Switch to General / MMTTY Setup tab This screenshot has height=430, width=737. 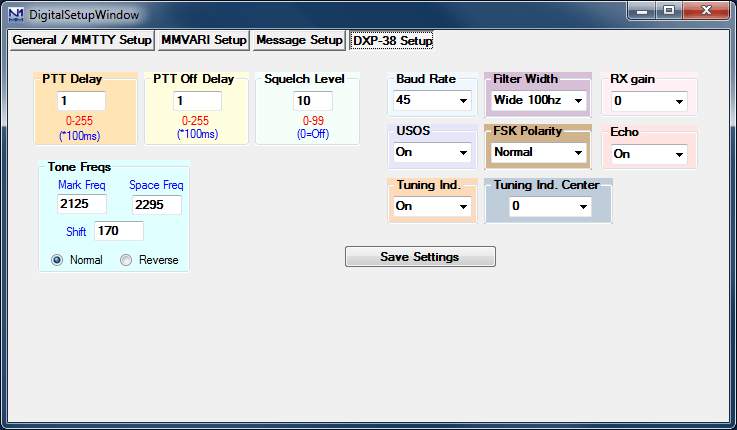[x=82, y=40]
